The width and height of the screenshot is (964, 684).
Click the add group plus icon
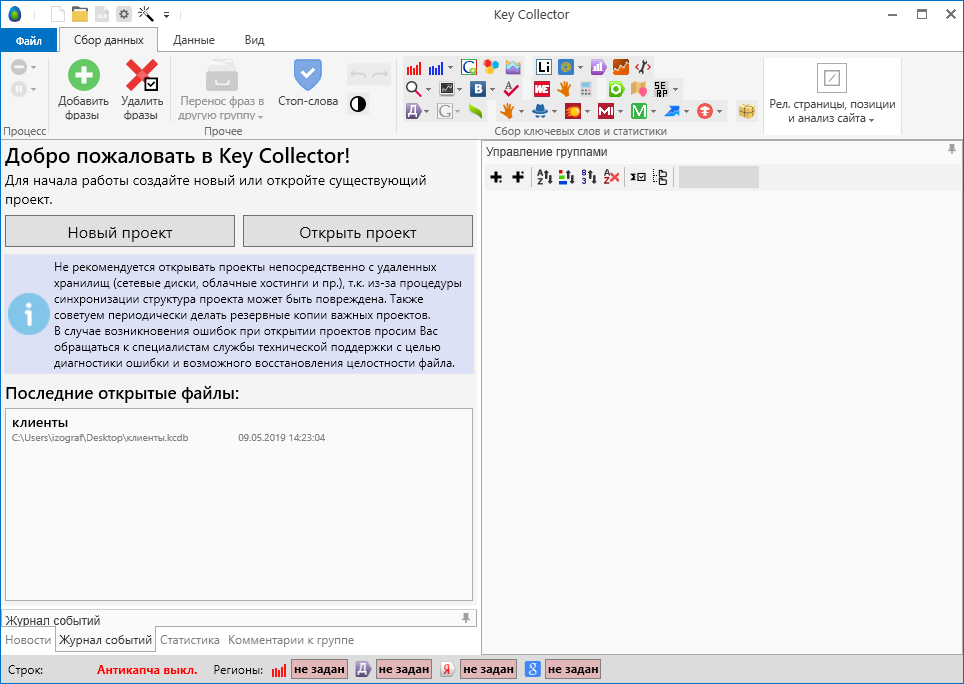point(496,178)
